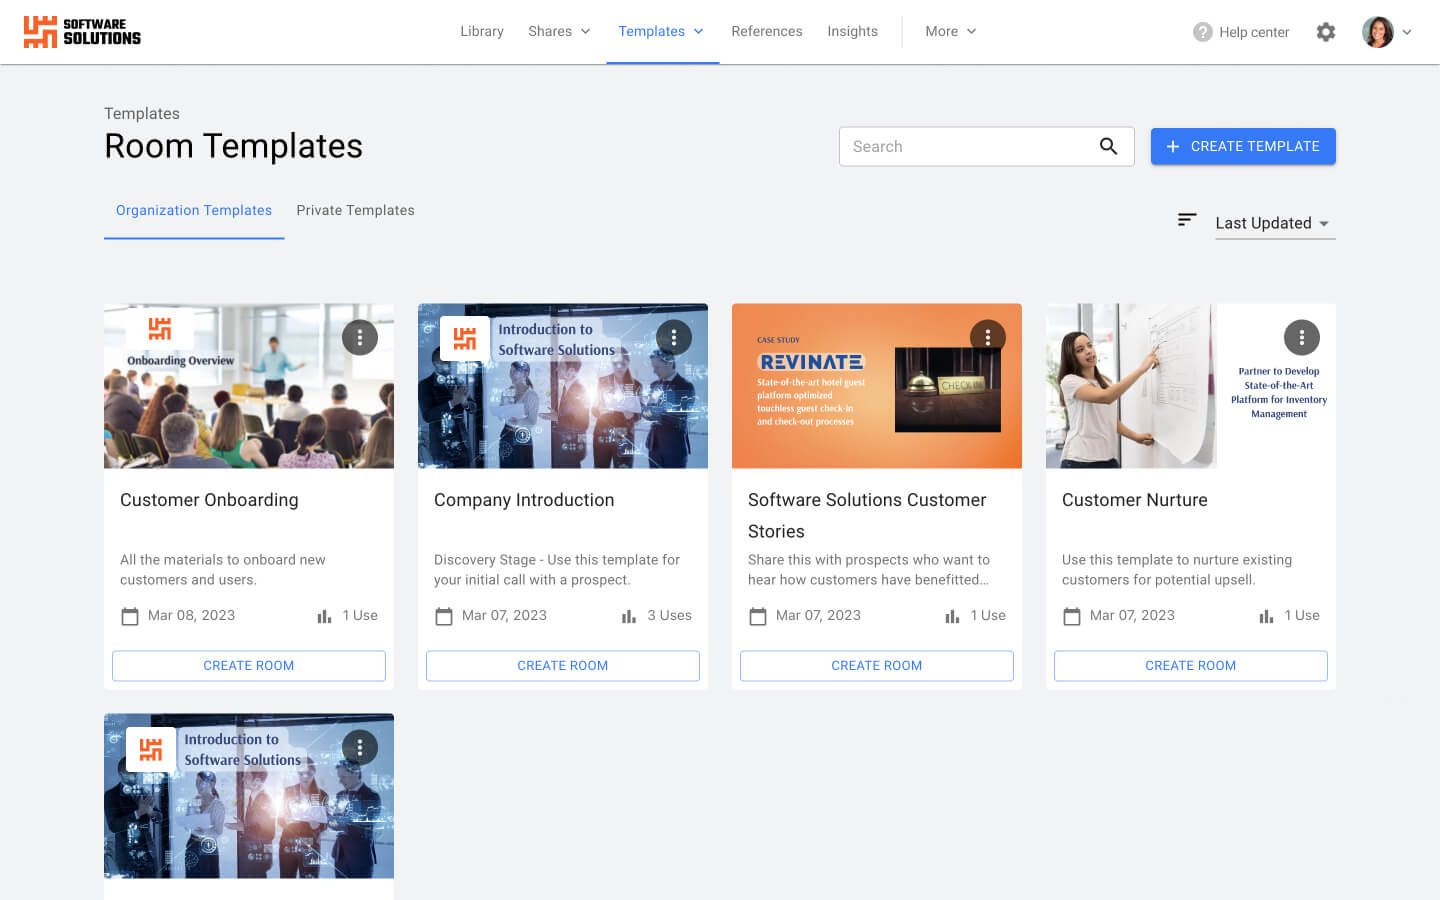Click the sort order icon beside Last Updated
Screen dimensions: 1440x900
(1187, 220)
